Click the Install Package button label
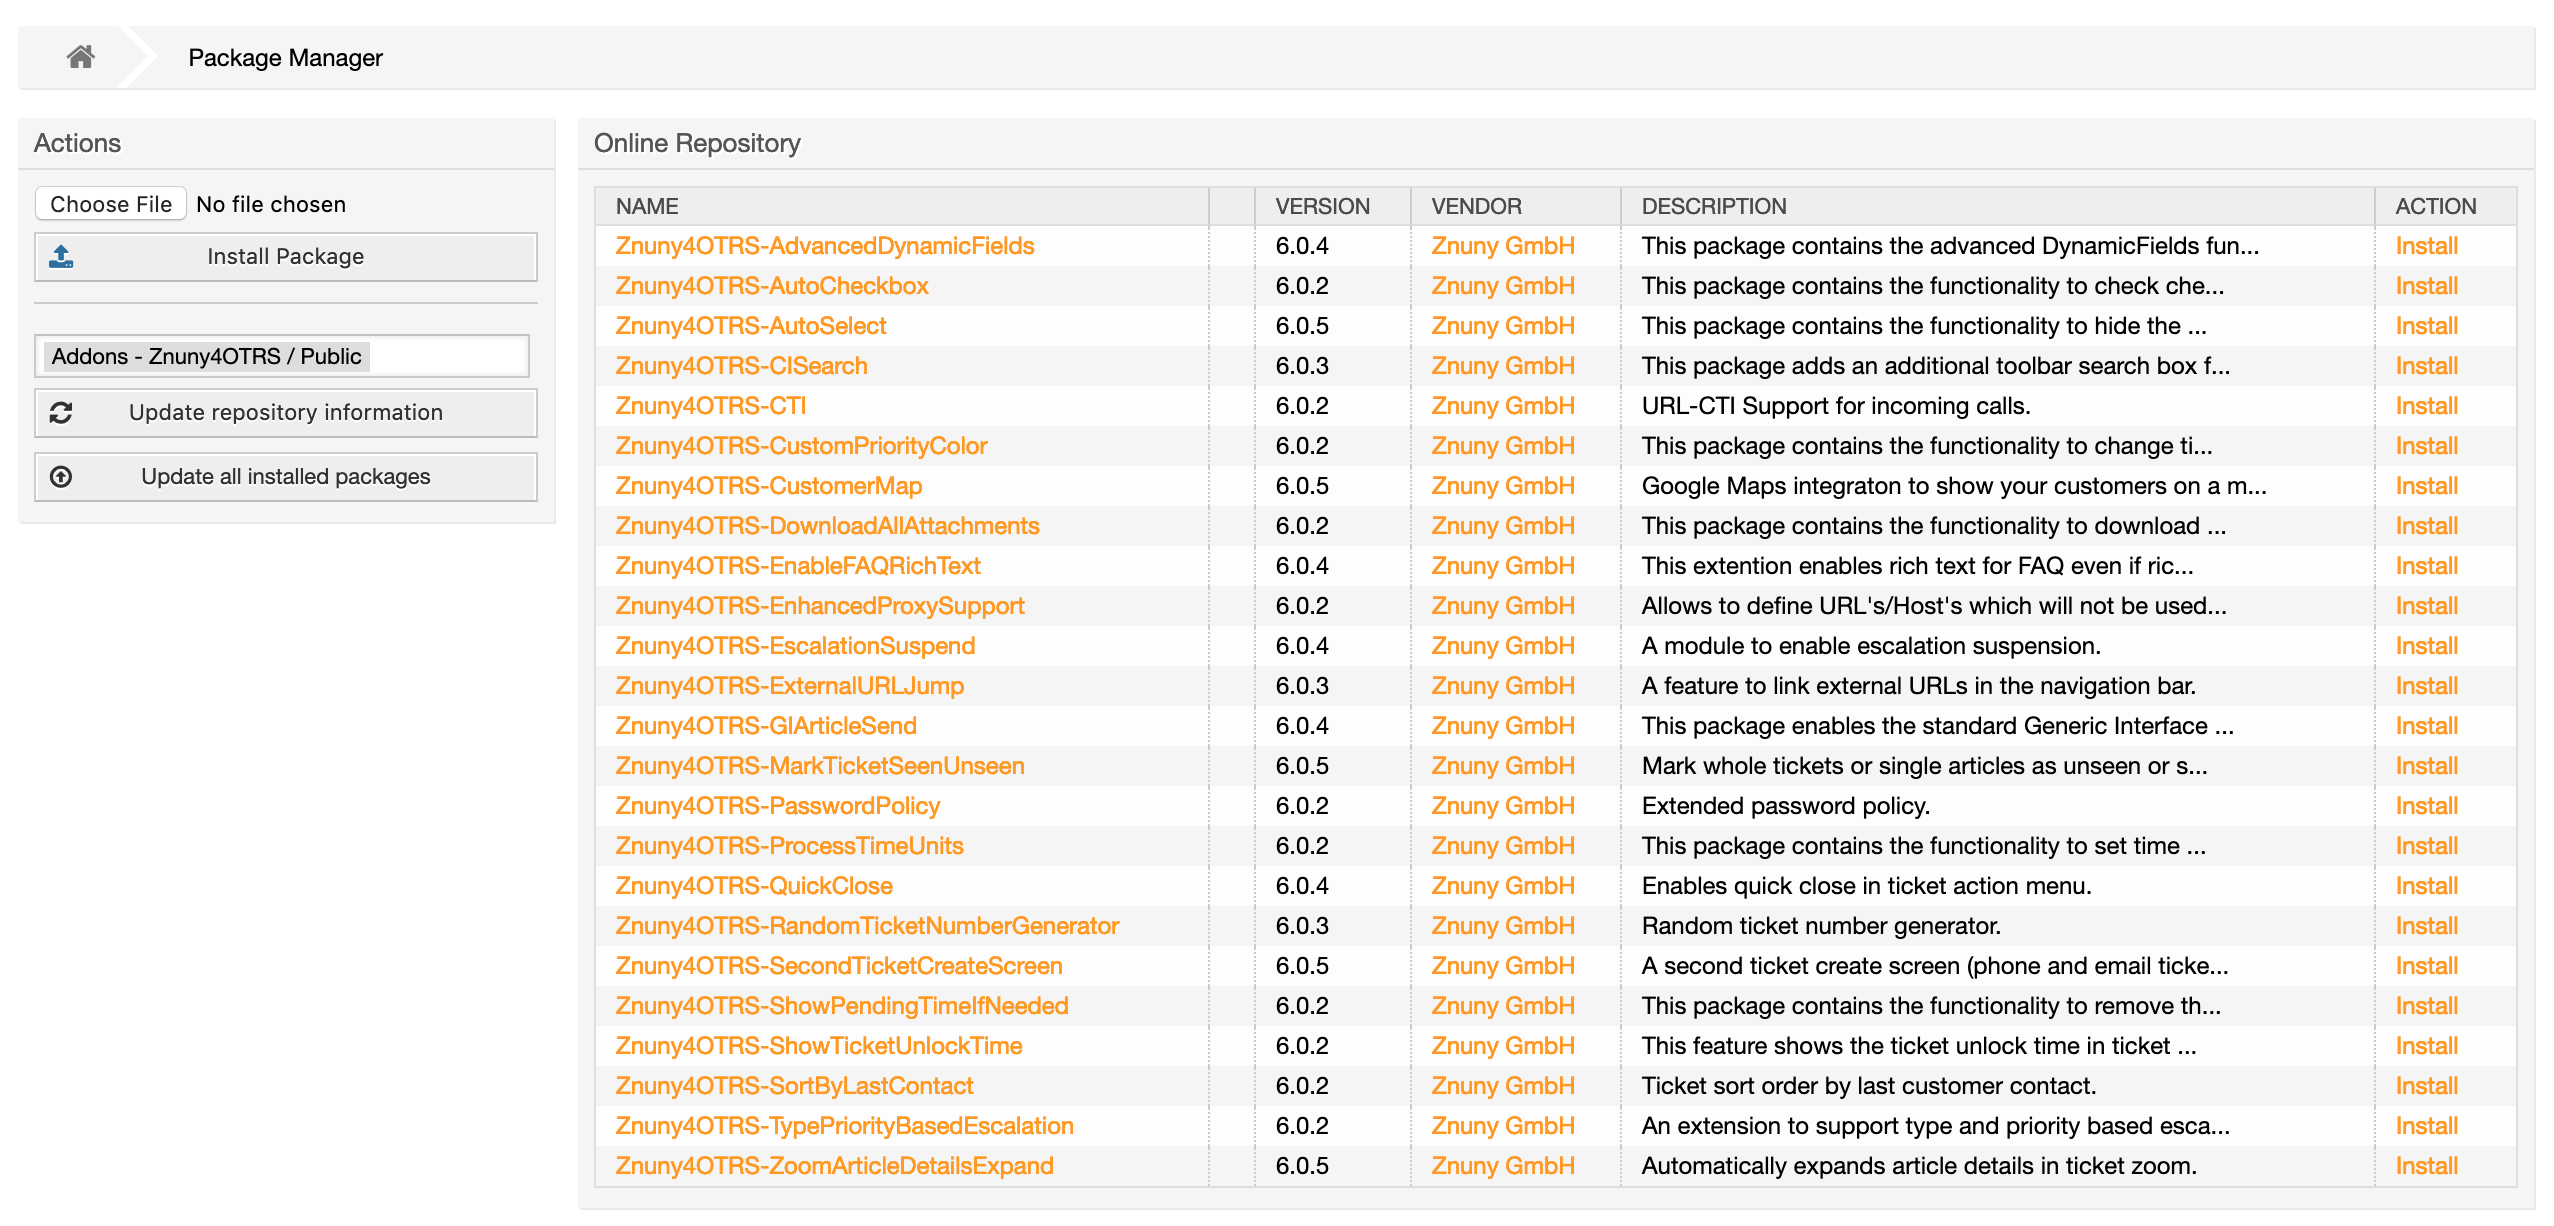This screenshot has width=2554, height=1226. click(285, 256)
